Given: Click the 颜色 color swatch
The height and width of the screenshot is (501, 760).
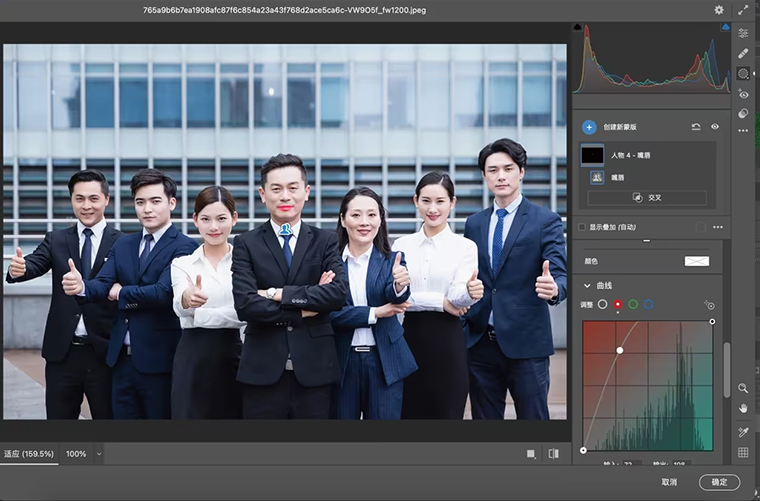Looking at the screenshot, I should [x=696, y=261].
